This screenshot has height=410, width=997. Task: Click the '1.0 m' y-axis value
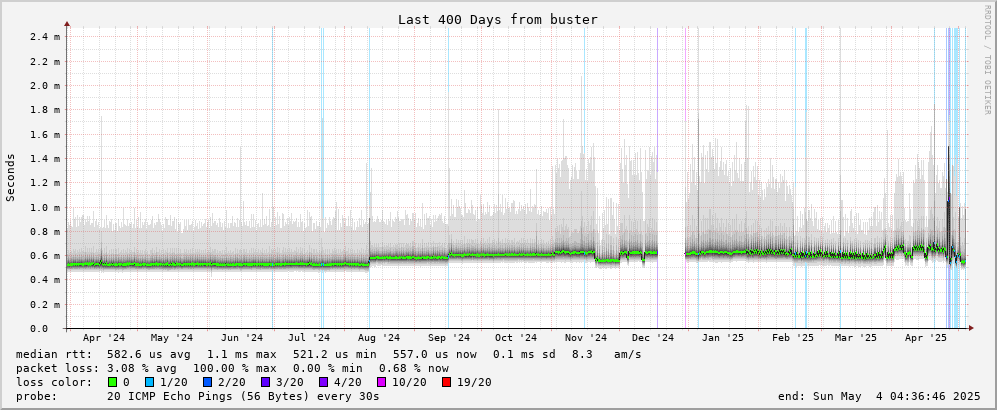point(45,208)
